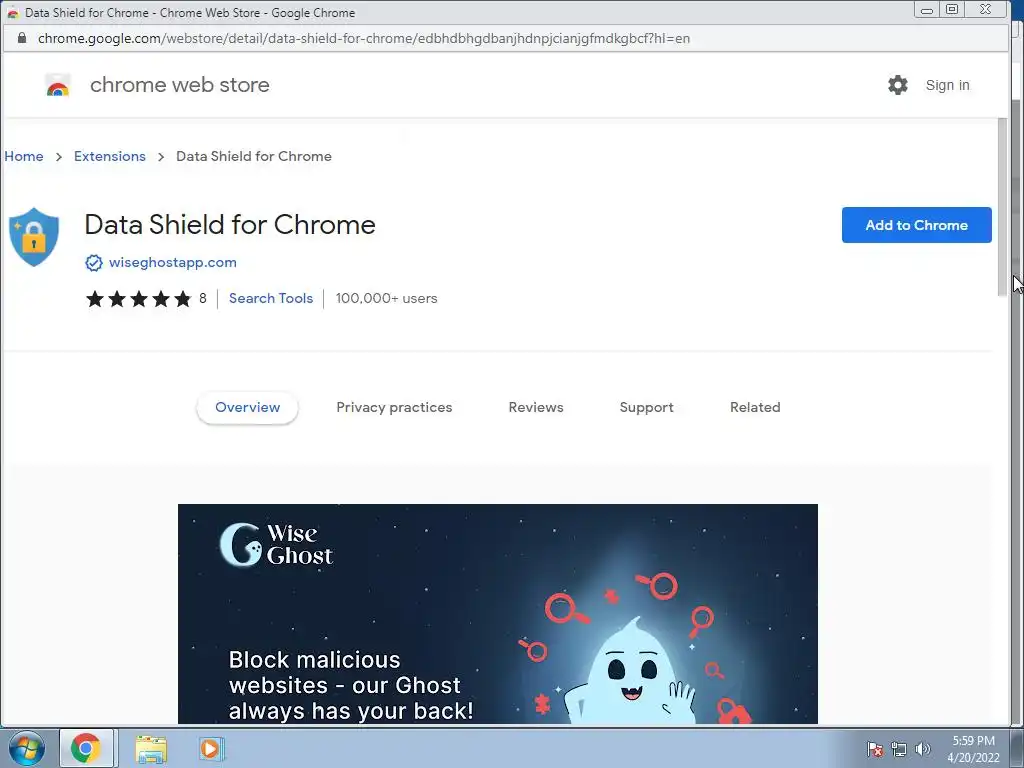Open the Search Tools category link
This screenshot has width=1024, height=768.
[271, 298]
